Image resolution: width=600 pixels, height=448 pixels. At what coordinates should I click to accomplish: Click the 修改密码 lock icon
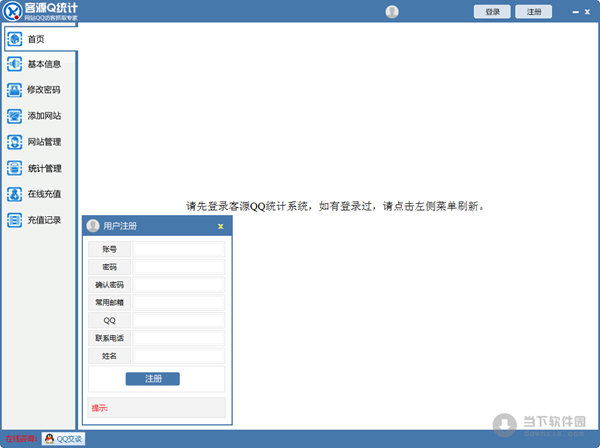tap(15, 90)
